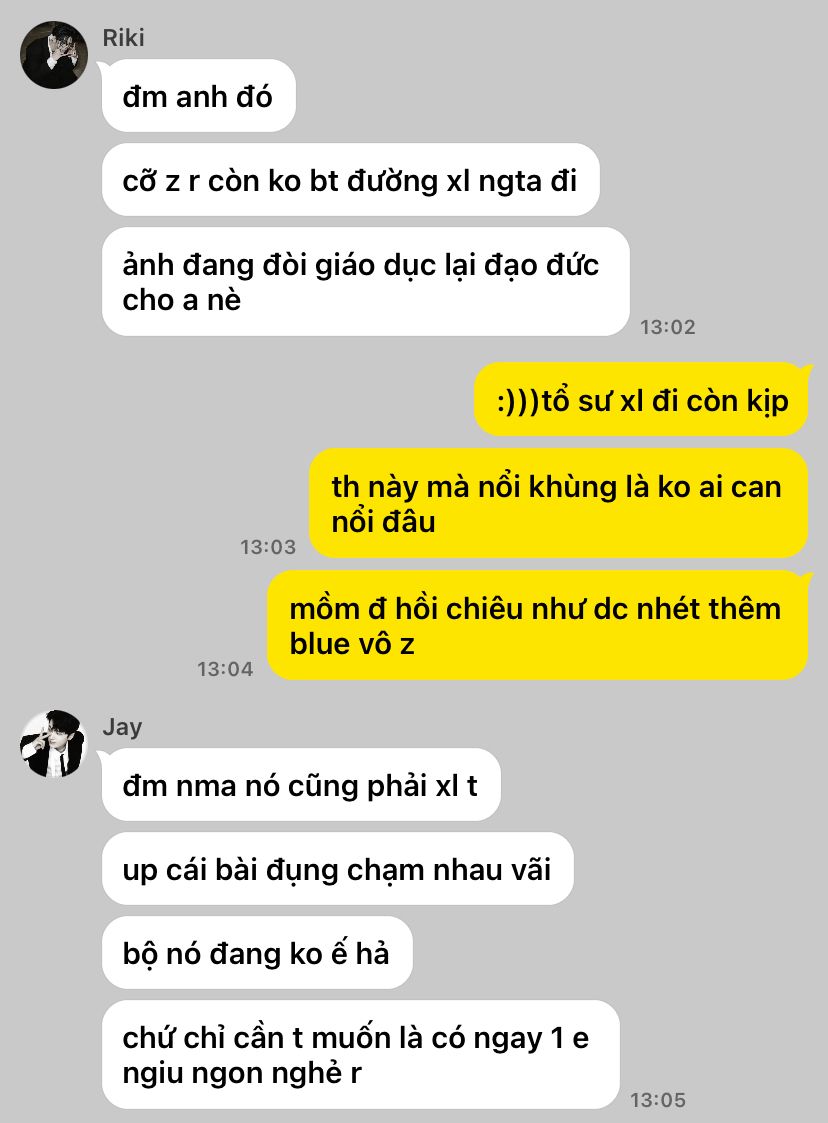The height and width of the screenshot is (1123, 828).
Task: Click the 13:04 timestamp
Action: 225,669
